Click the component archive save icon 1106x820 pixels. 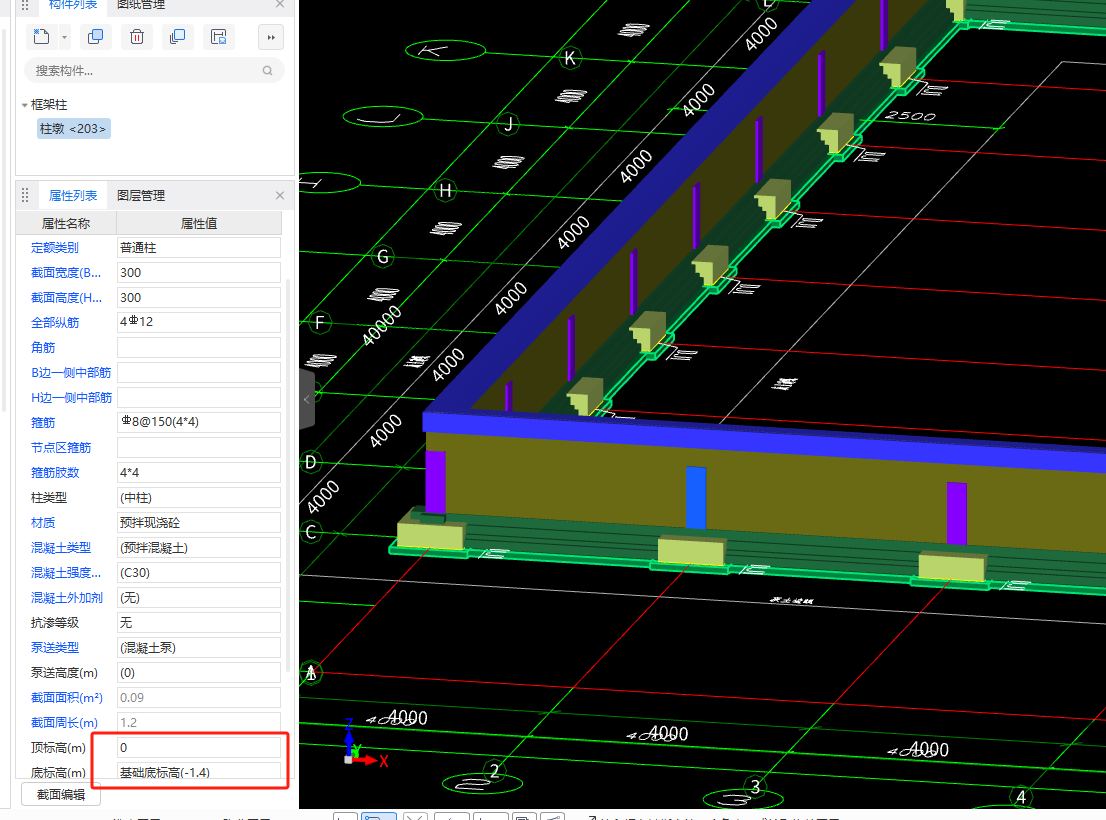click(x=219, y=37)
